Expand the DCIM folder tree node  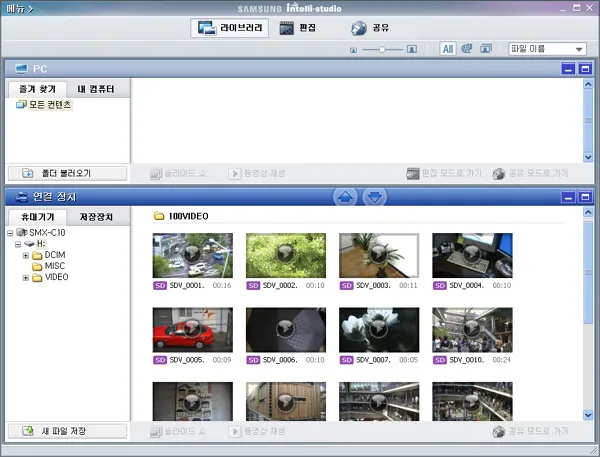[26, 255]
